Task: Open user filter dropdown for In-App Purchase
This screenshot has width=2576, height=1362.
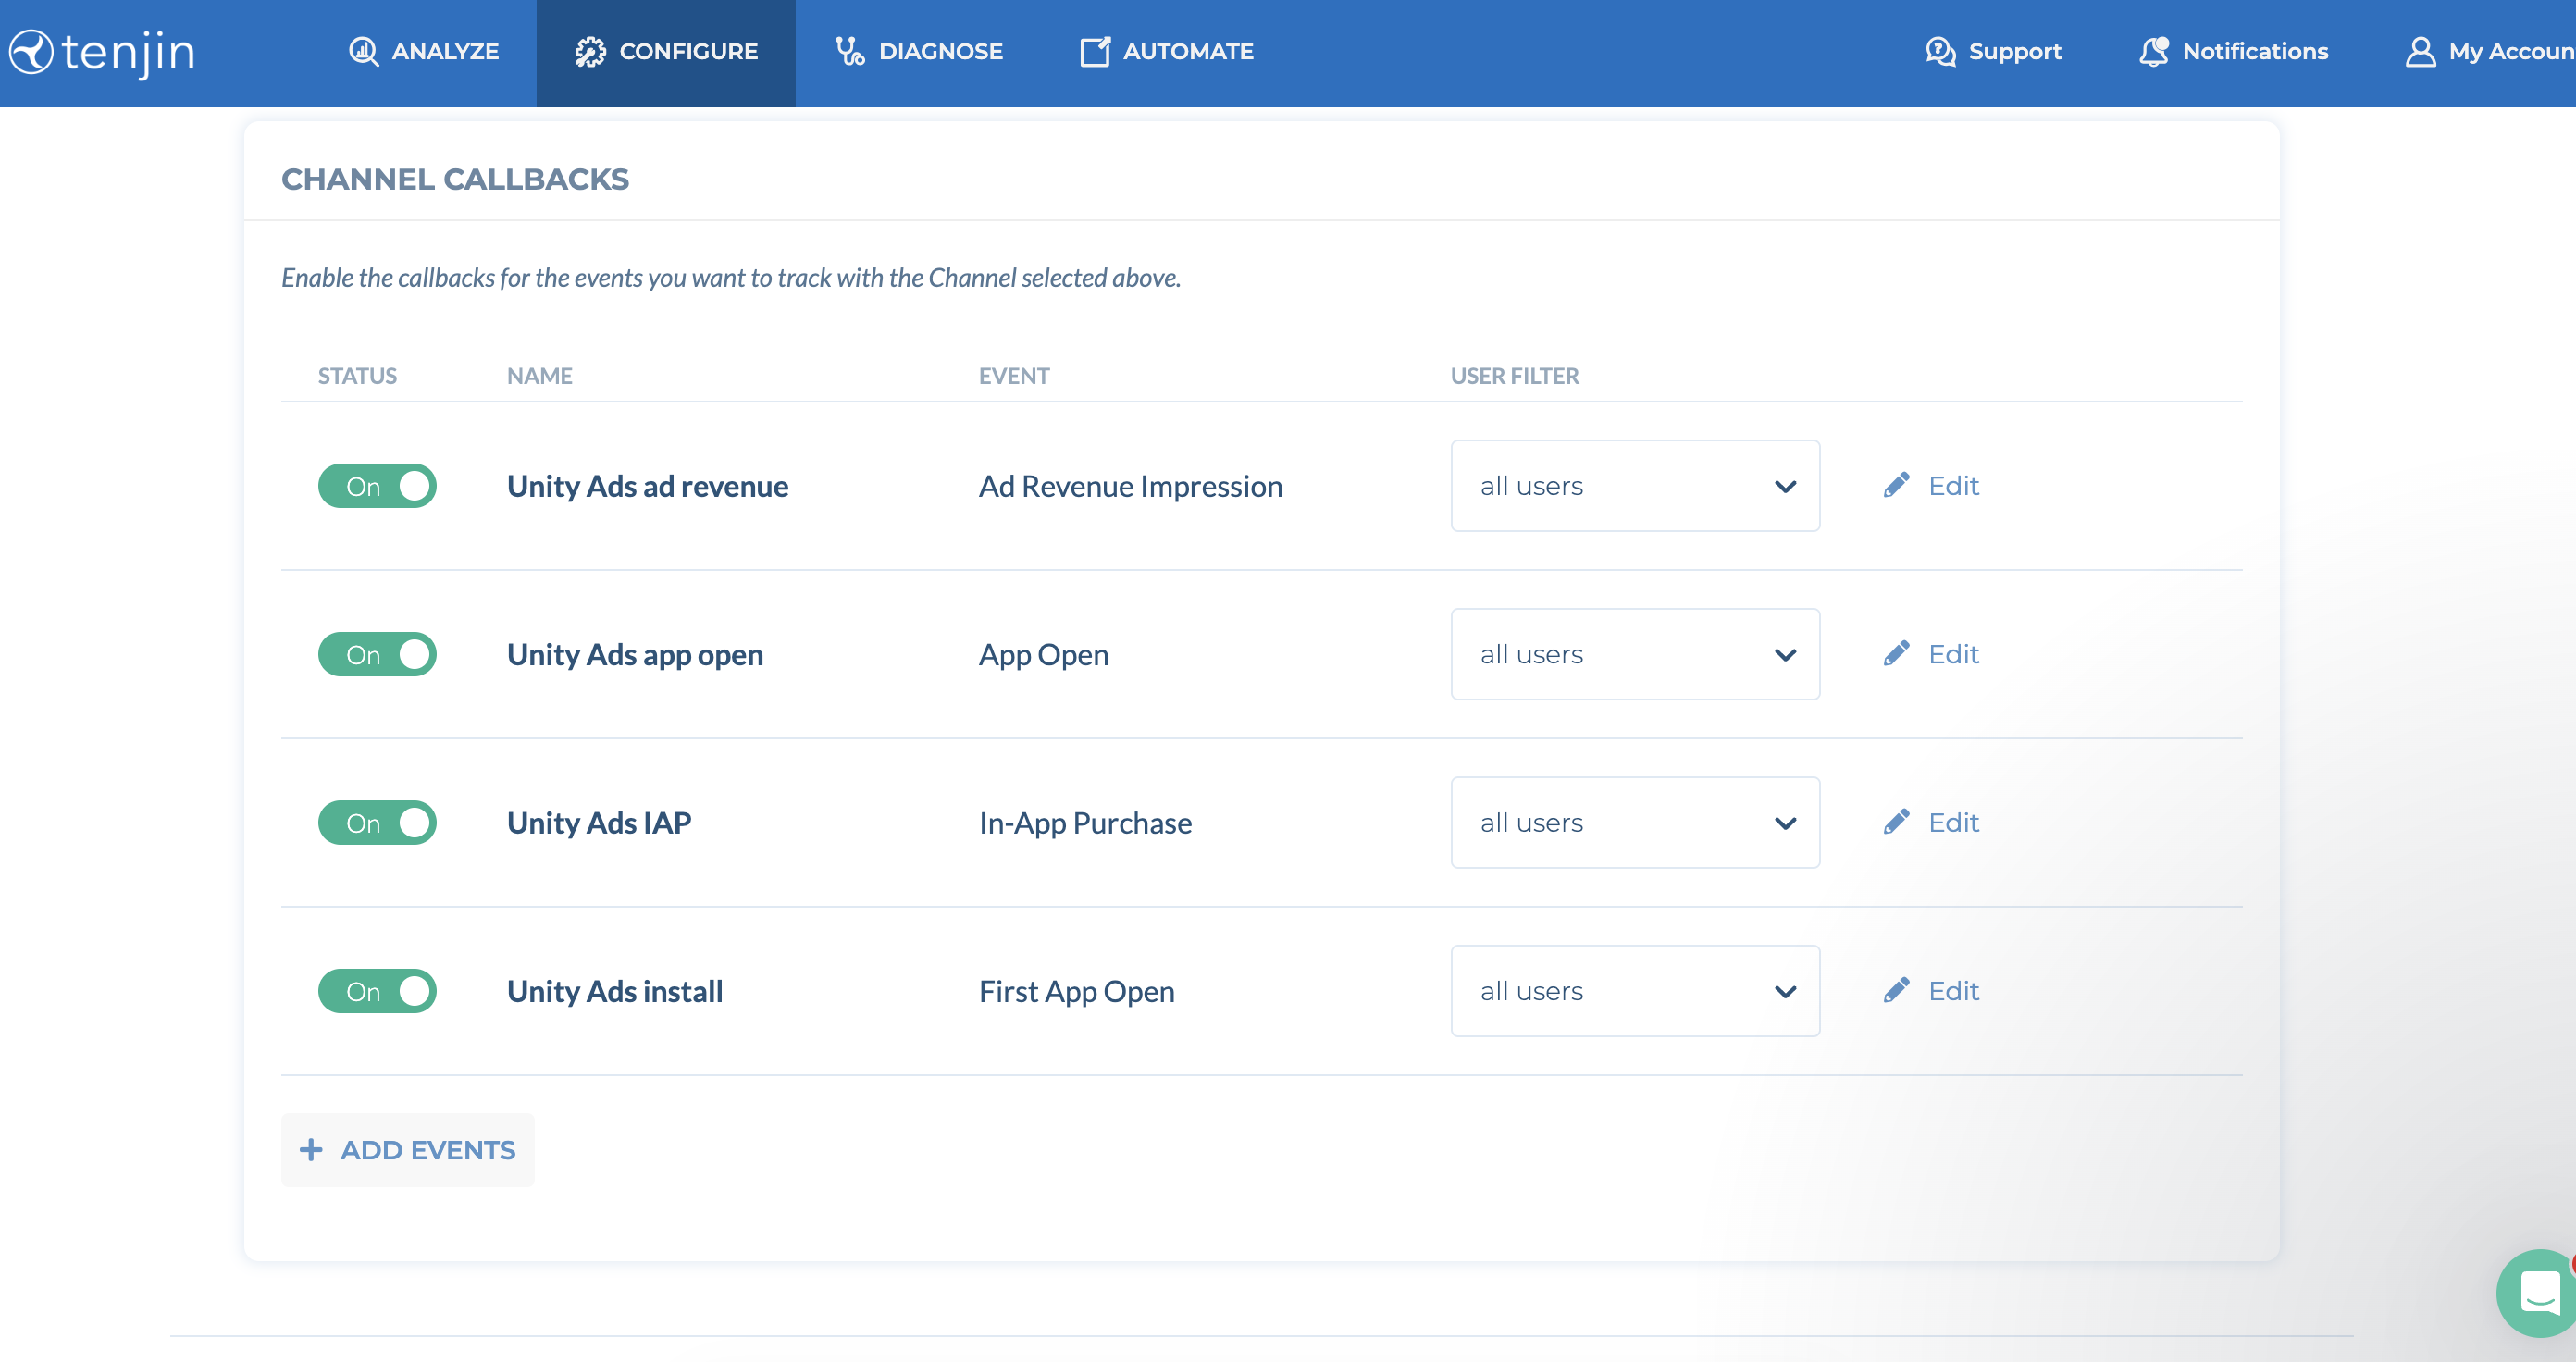Action: click(1634, 823)
